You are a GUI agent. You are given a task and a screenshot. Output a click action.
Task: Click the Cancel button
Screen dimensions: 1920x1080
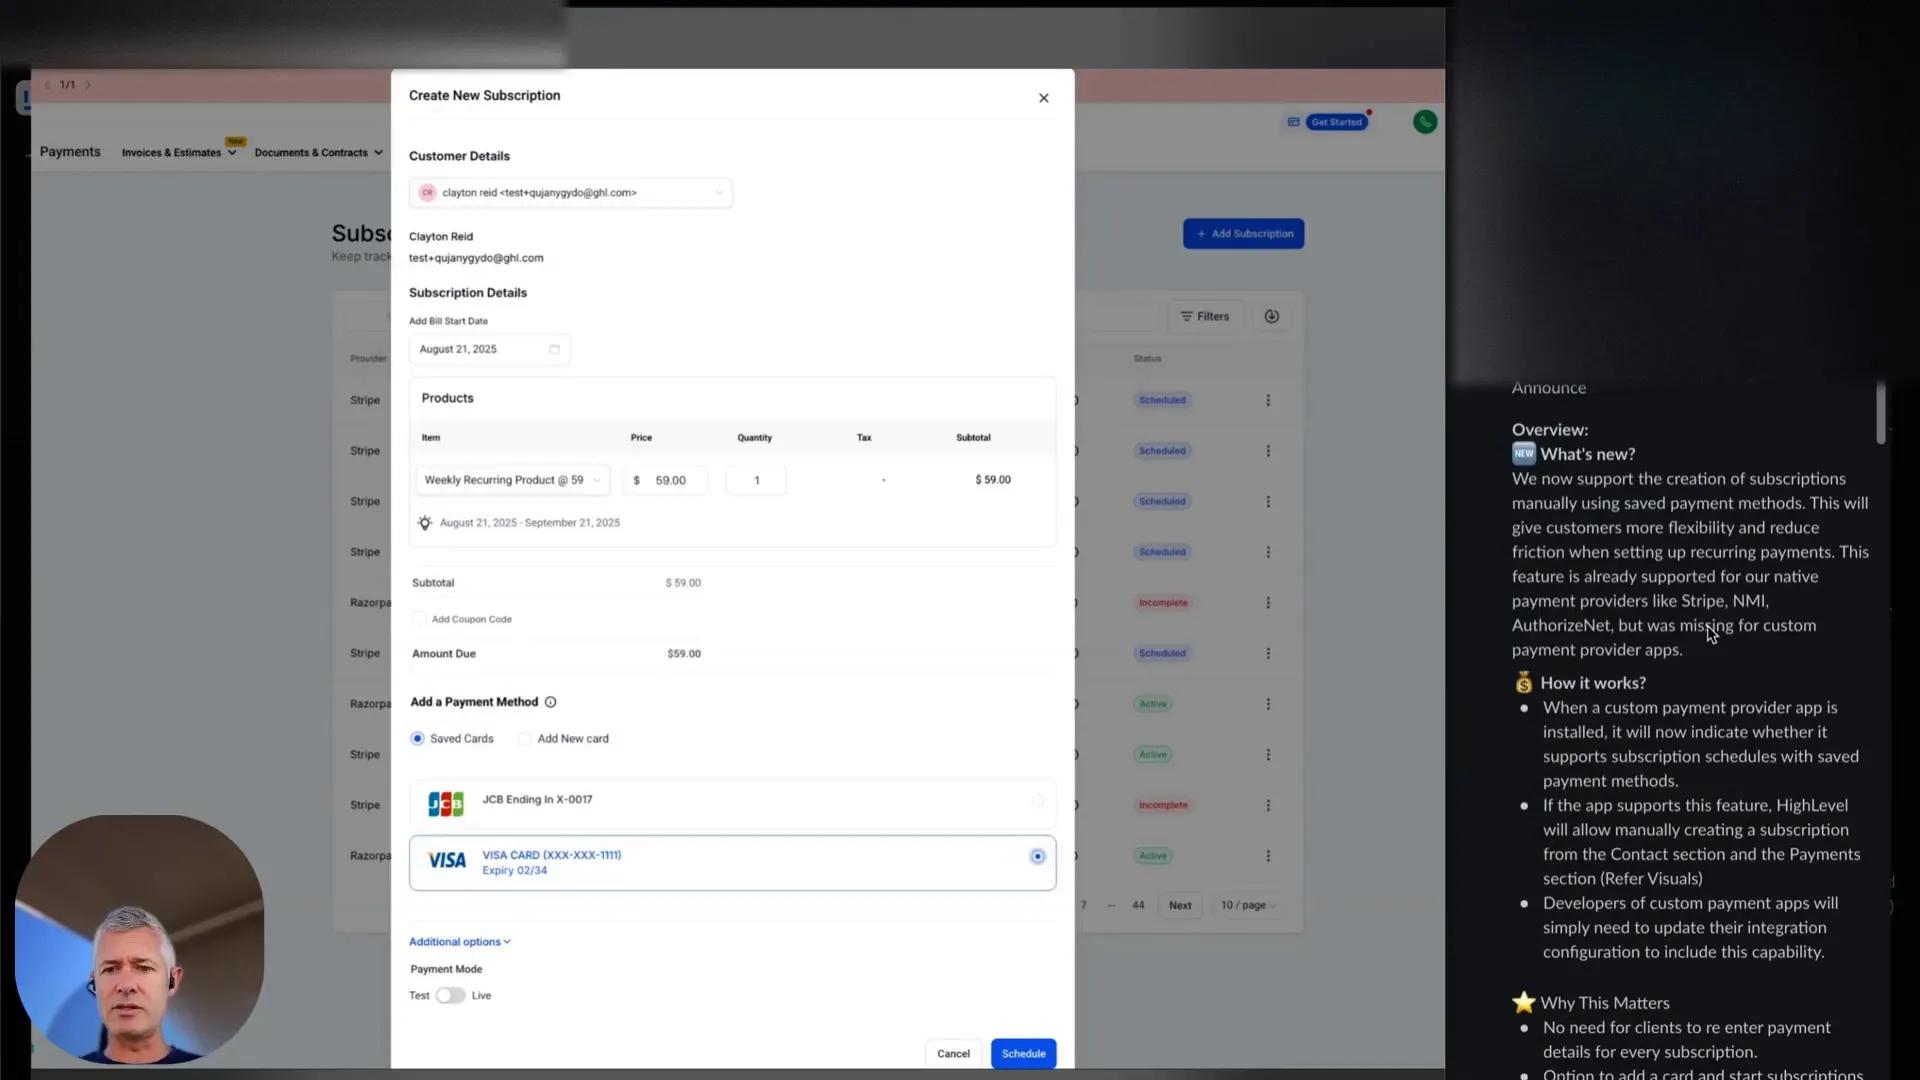pos(953,1053)
